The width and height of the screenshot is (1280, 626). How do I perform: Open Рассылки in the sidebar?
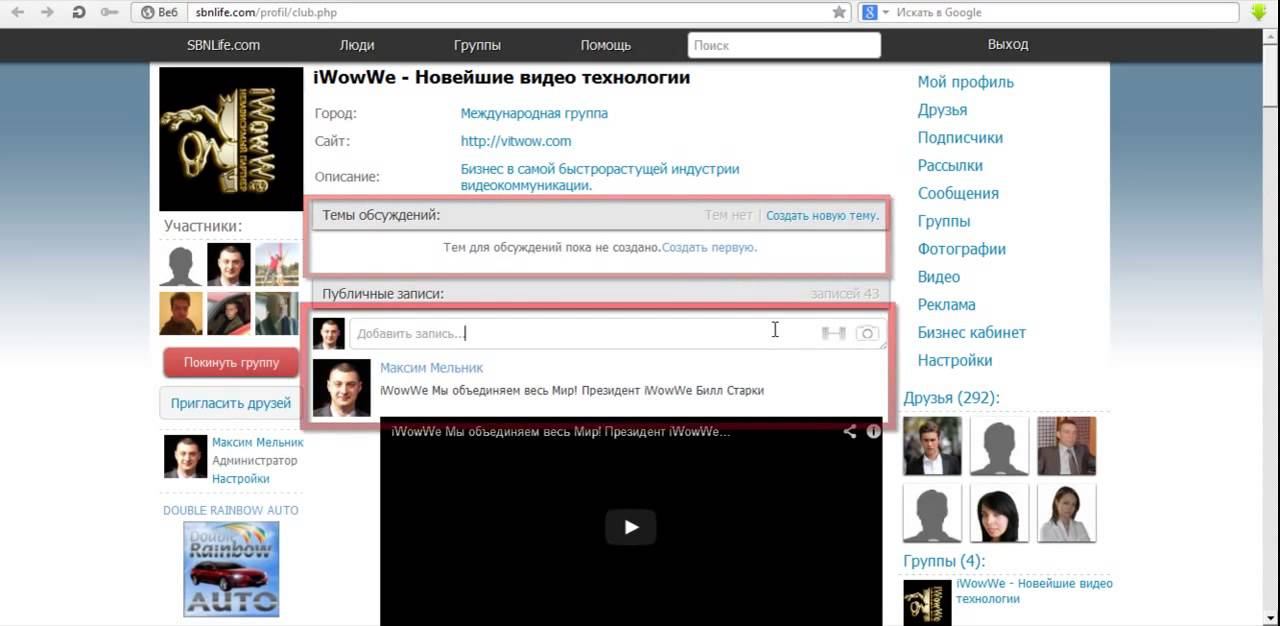pos(950,166)
